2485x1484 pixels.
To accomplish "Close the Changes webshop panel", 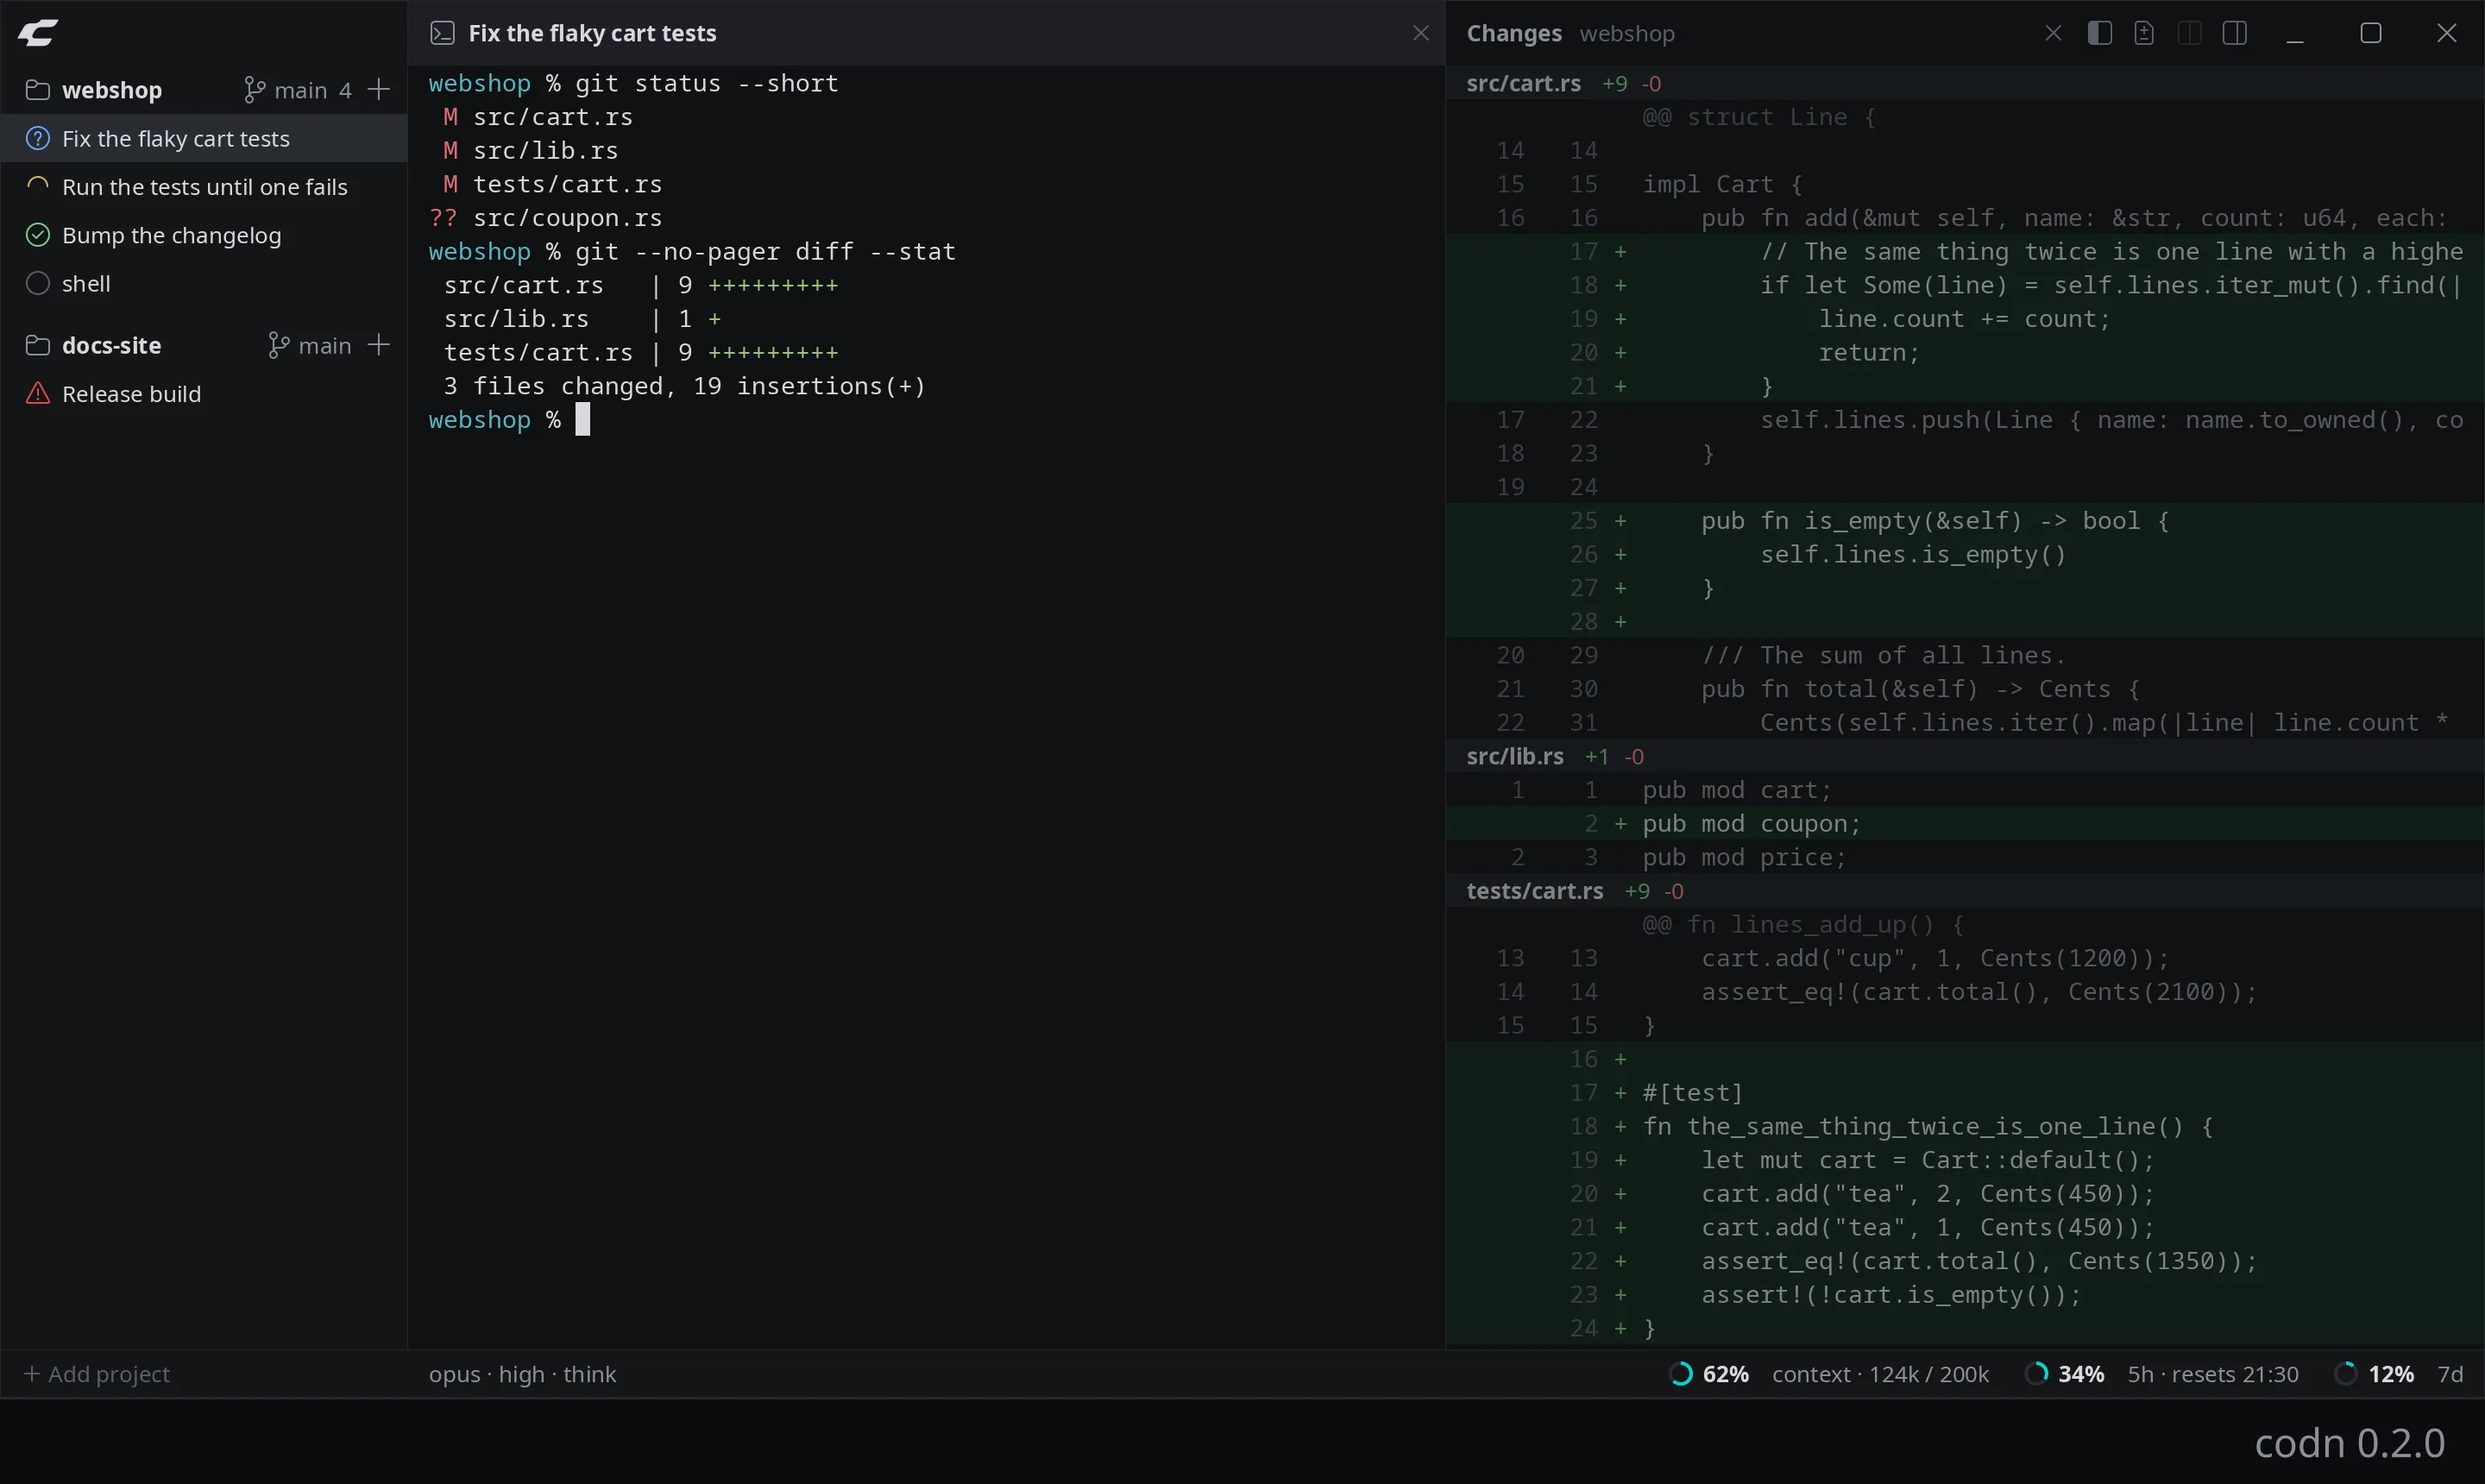I will tap(2053, 33).
